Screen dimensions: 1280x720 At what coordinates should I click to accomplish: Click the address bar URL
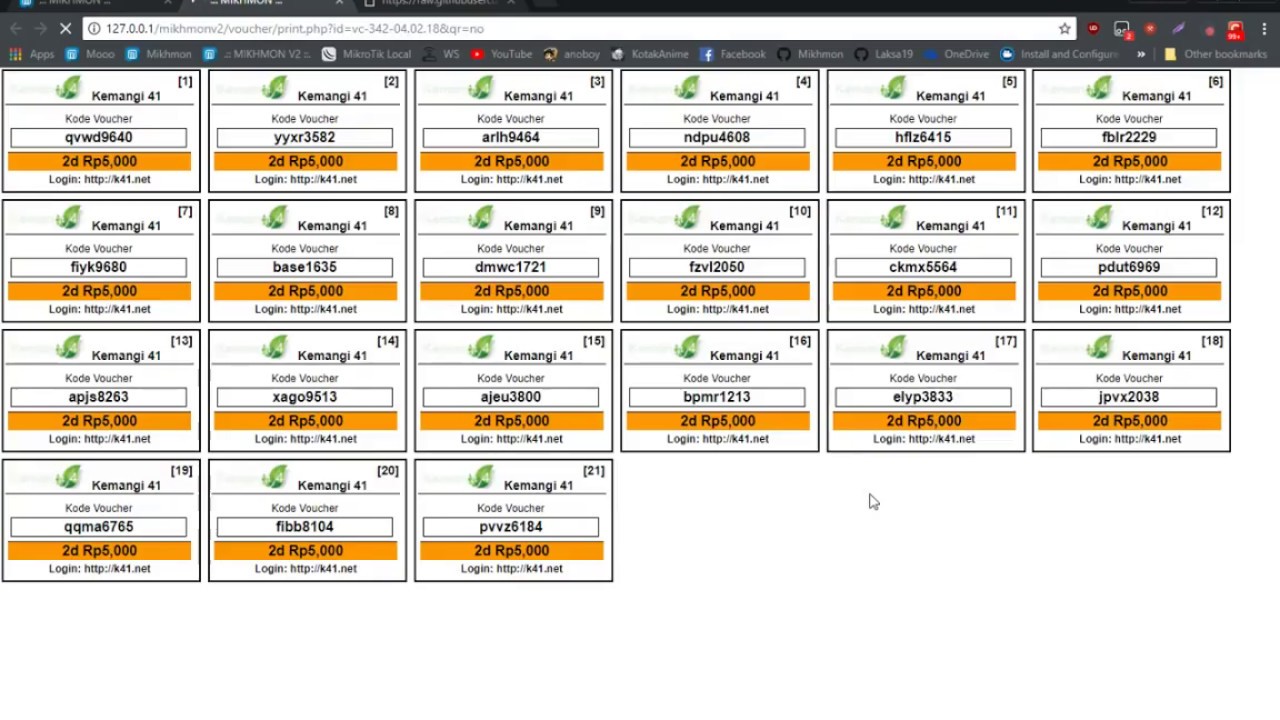[x=295, y=29]
